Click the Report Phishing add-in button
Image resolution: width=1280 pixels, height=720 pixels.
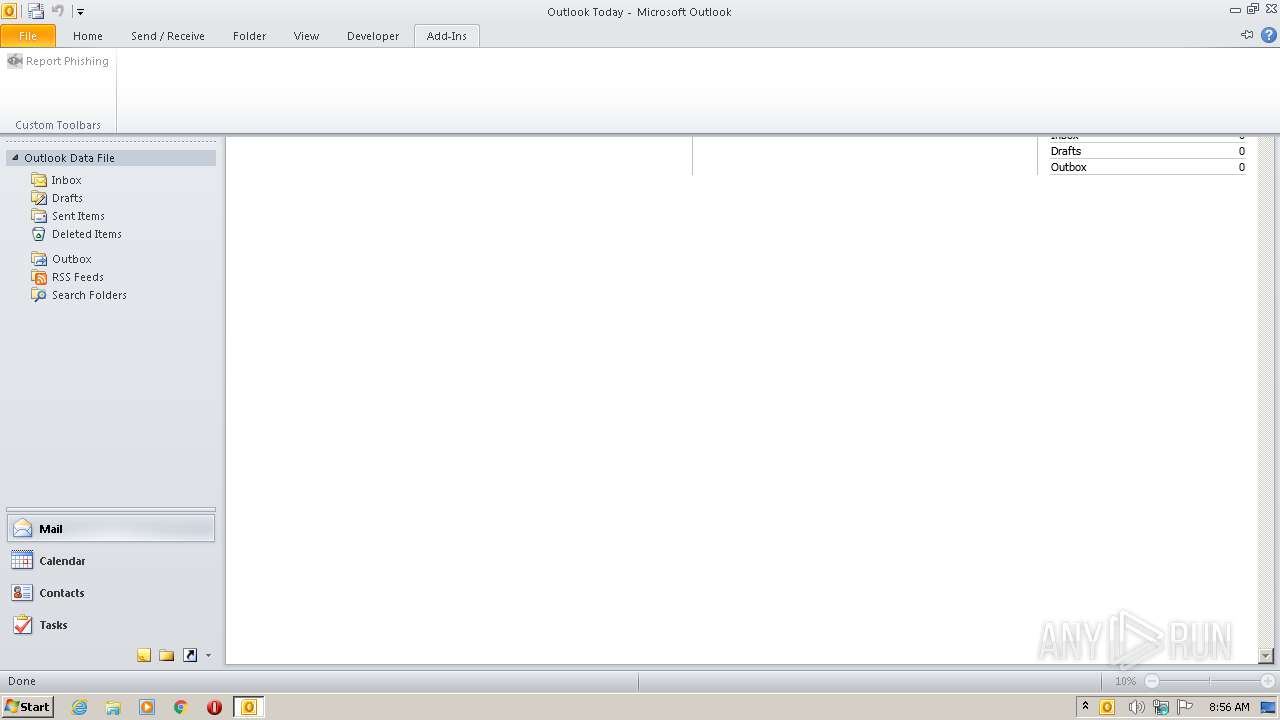tap(58, 61)
